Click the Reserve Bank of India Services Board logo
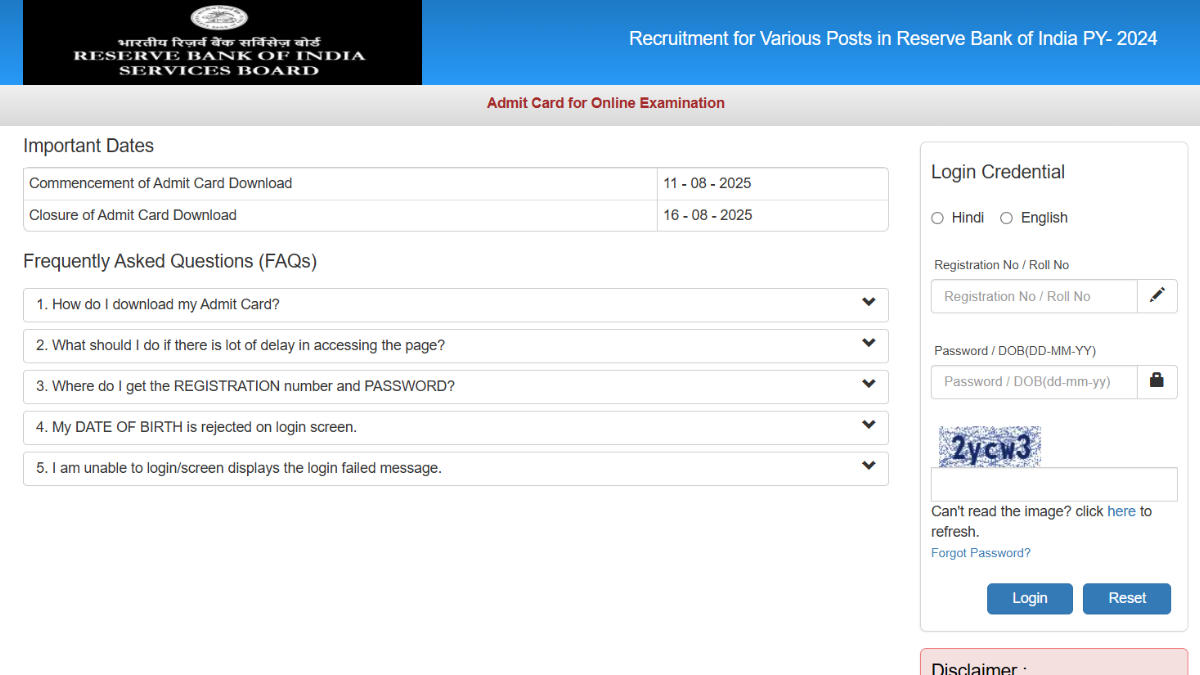Screen dimensions: 1200x675 tap(222, 42)
